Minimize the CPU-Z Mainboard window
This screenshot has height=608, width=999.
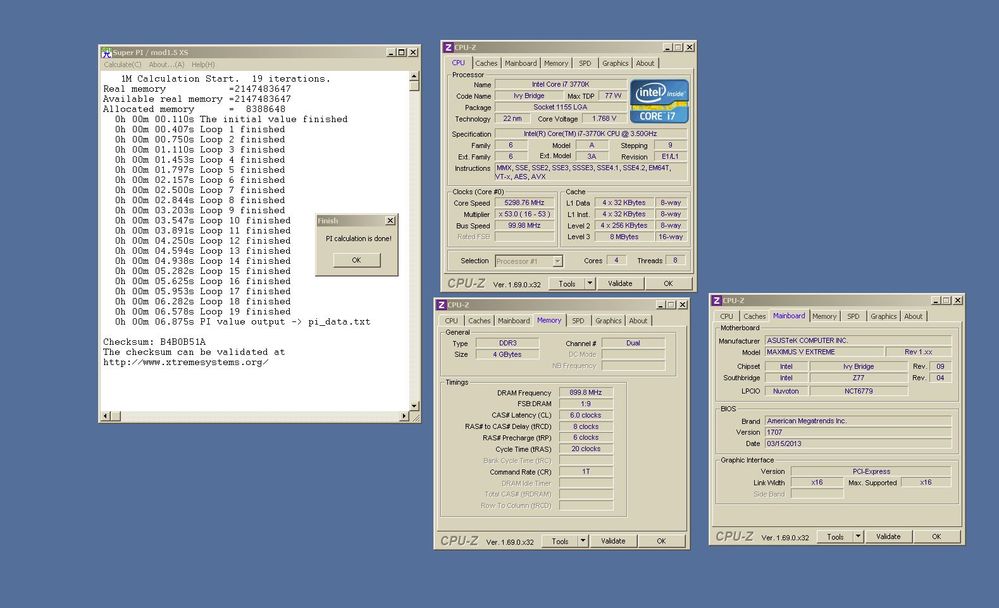coord(936,300)
